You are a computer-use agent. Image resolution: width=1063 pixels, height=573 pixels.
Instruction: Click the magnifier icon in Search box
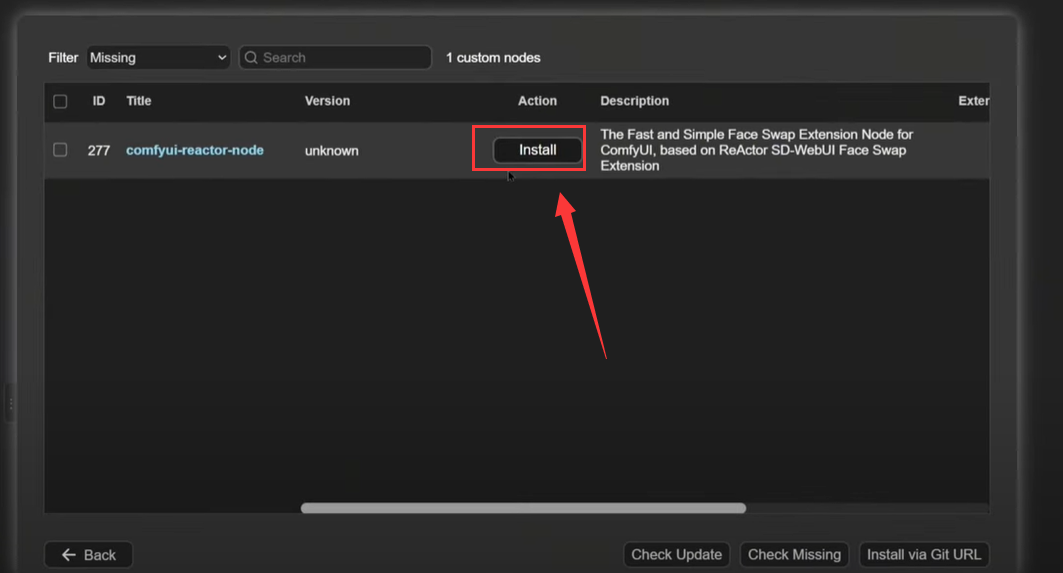251,58
